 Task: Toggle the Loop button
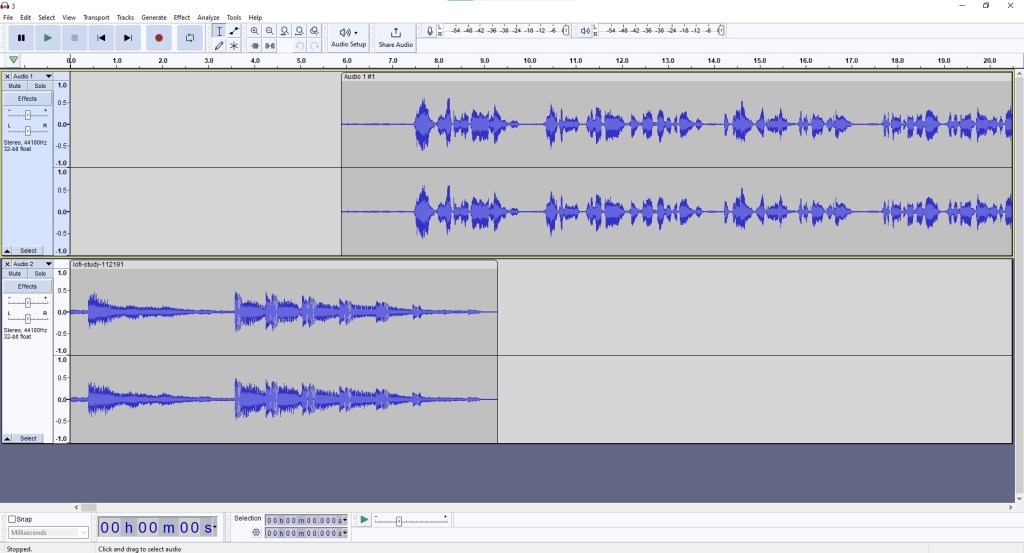tap(189, 38)
